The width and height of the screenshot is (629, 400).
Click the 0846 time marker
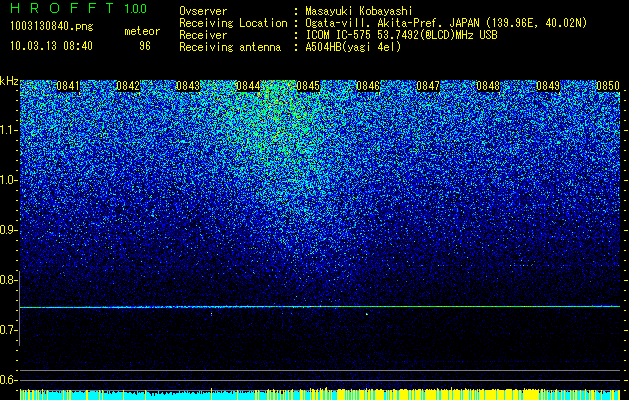click(368, 86)
